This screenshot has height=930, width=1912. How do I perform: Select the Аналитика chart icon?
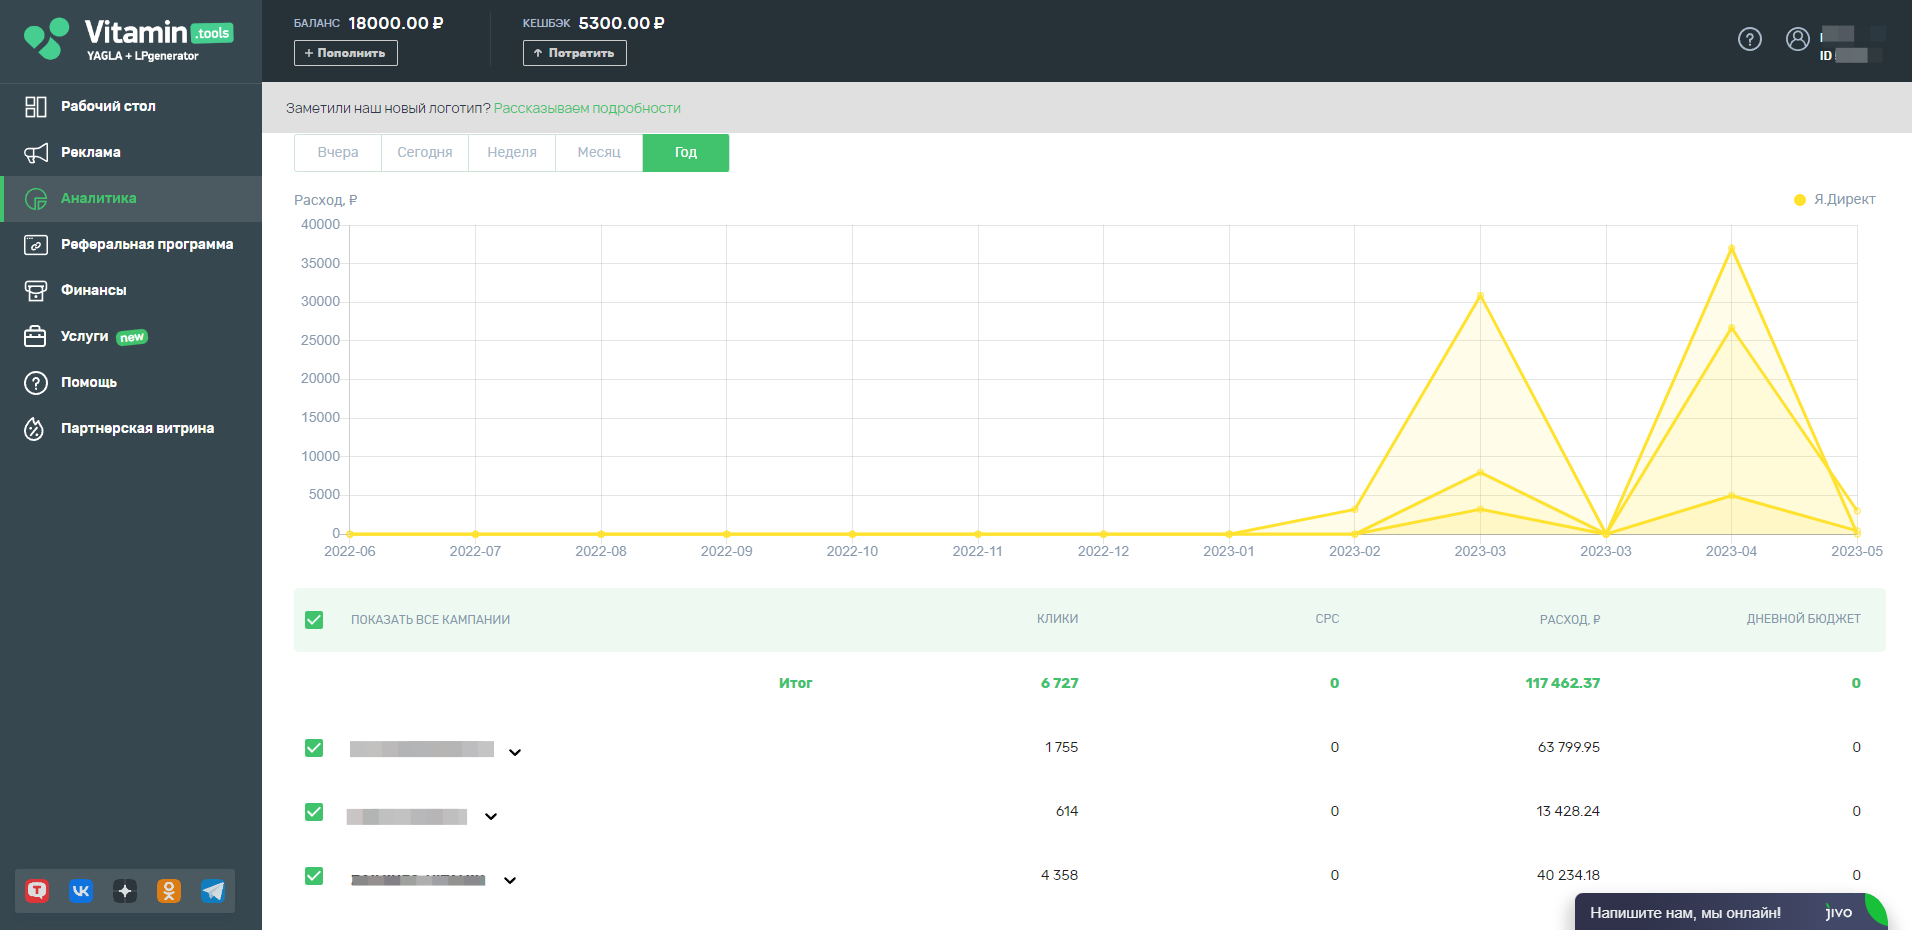(x=36, y=199)
